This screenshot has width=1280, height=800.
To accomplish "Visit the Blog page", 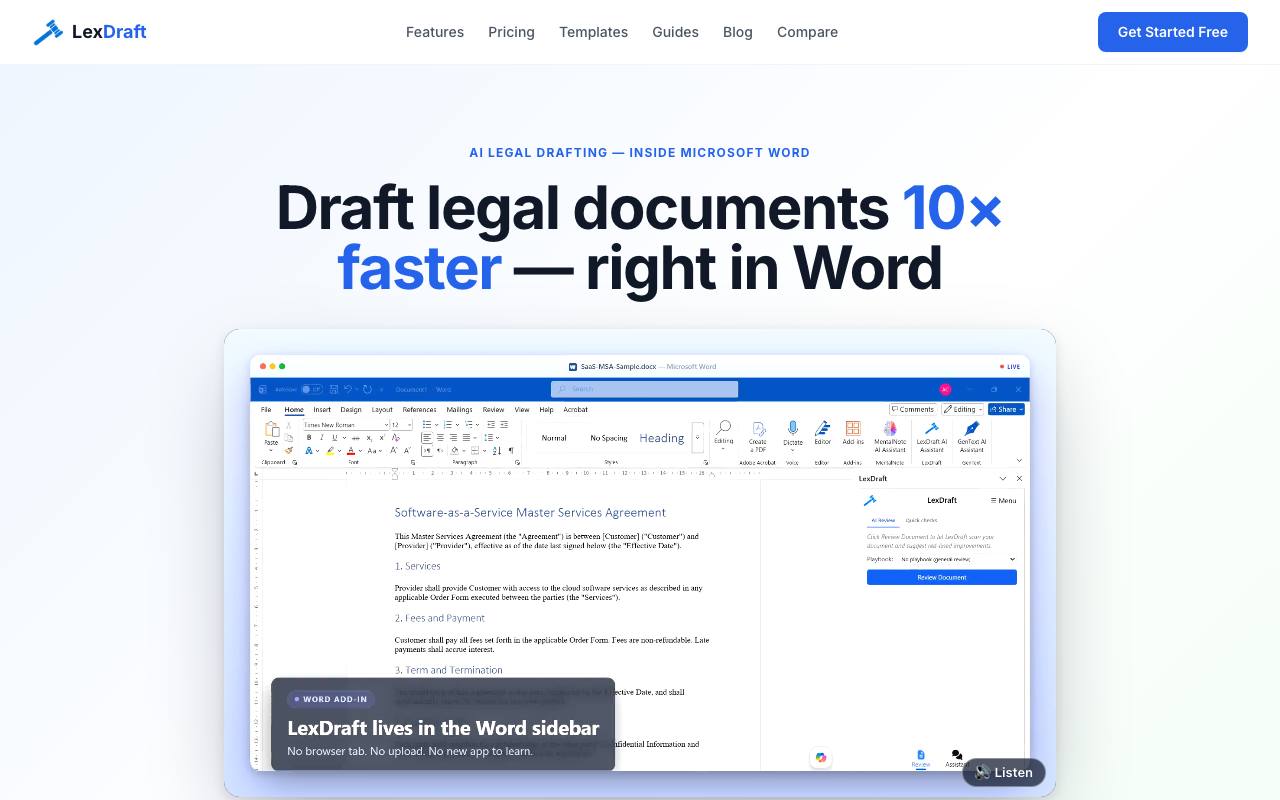I will [x=738, y=32].
